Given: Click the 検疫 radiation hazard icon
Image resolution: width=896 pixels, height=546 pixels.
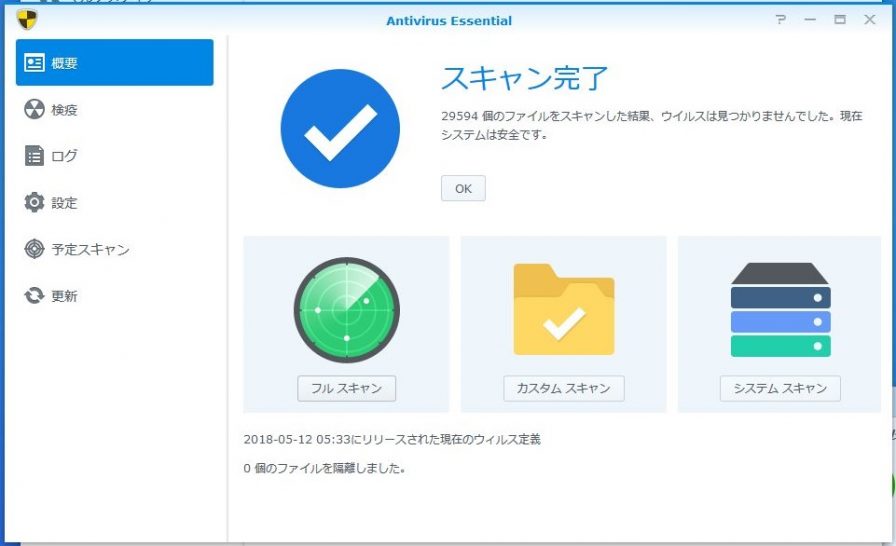Looking at the screenshot, I should point(34,109).
